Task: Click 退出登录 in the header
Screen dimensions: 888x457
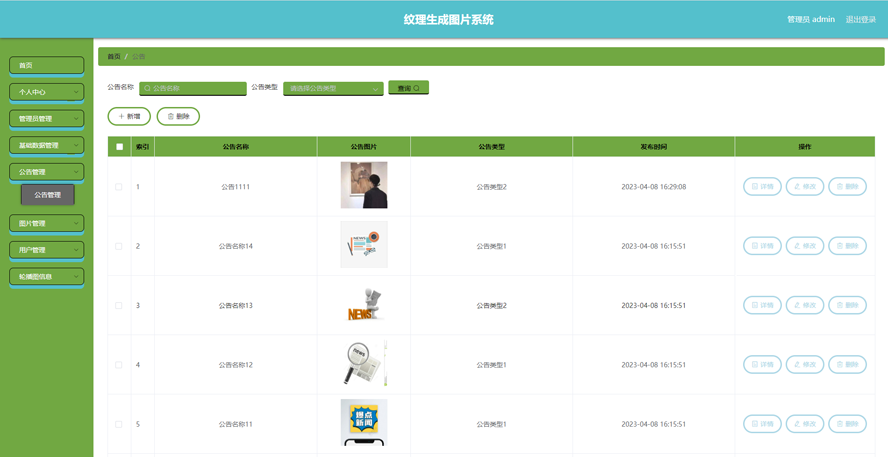Action: 861,19
